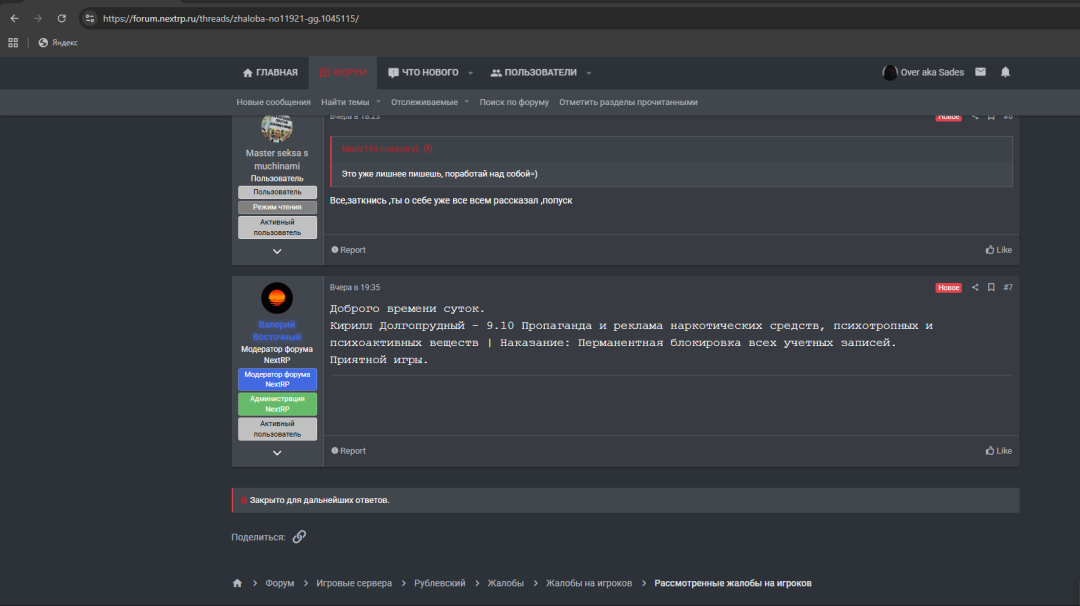Expand the Валерий Восточный profile details chevron
Viewport: 1080px width, 606px height.
click(x=277, y=452)
